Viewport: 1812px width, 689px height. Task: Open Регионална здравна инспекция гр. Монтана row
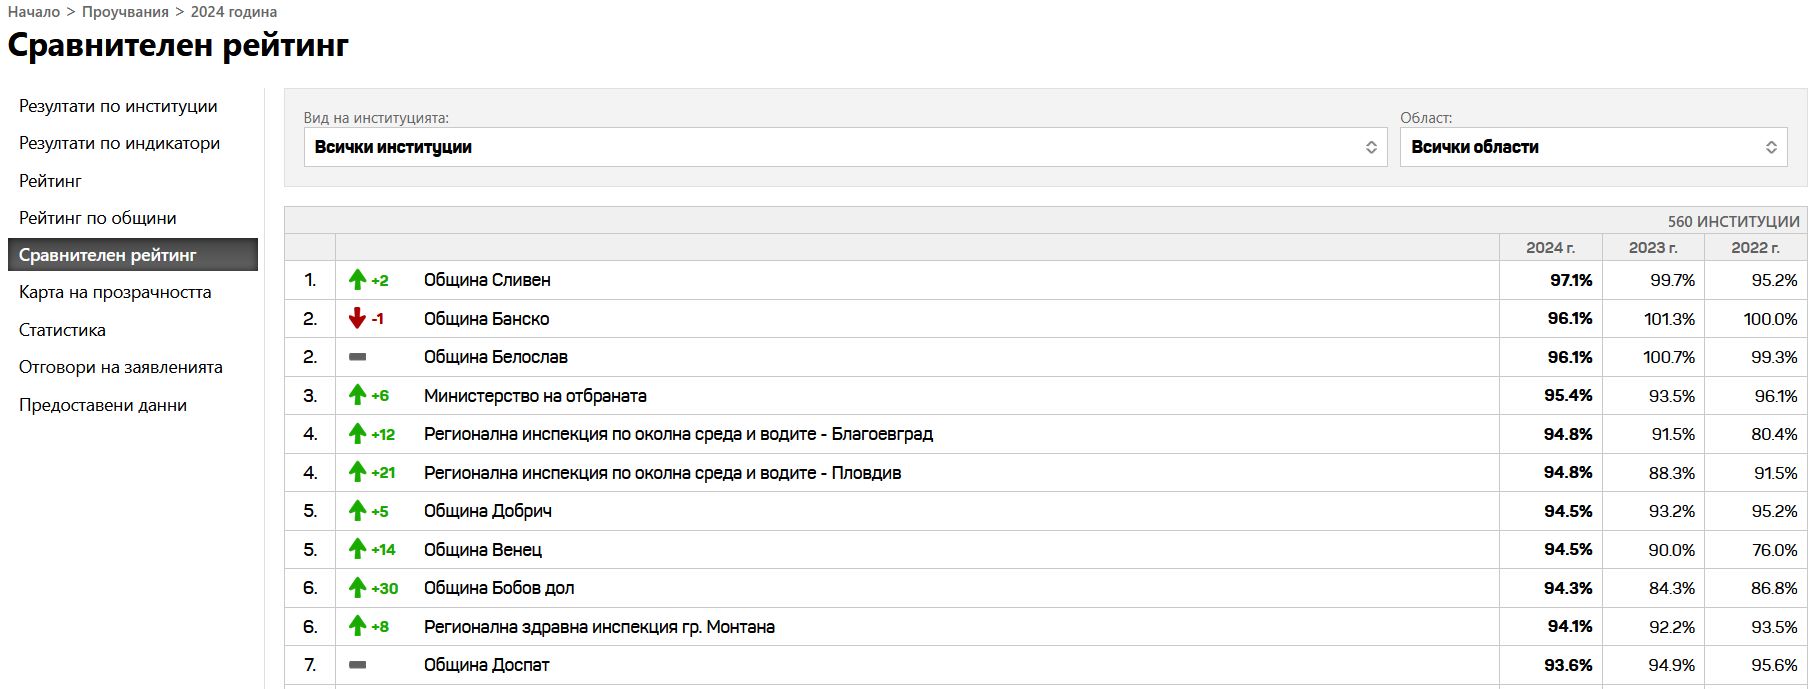point(599,627)
